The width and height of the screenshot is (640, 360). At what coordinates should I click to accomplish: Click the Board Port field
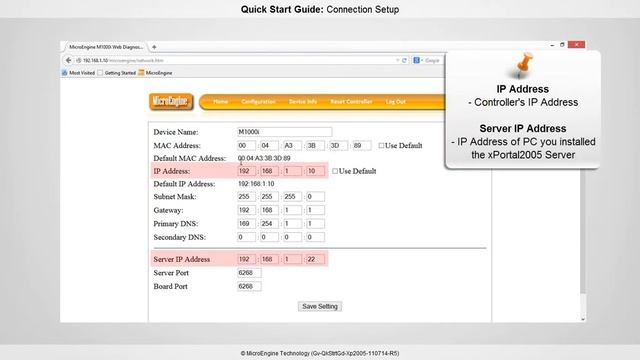pos(249,287)
